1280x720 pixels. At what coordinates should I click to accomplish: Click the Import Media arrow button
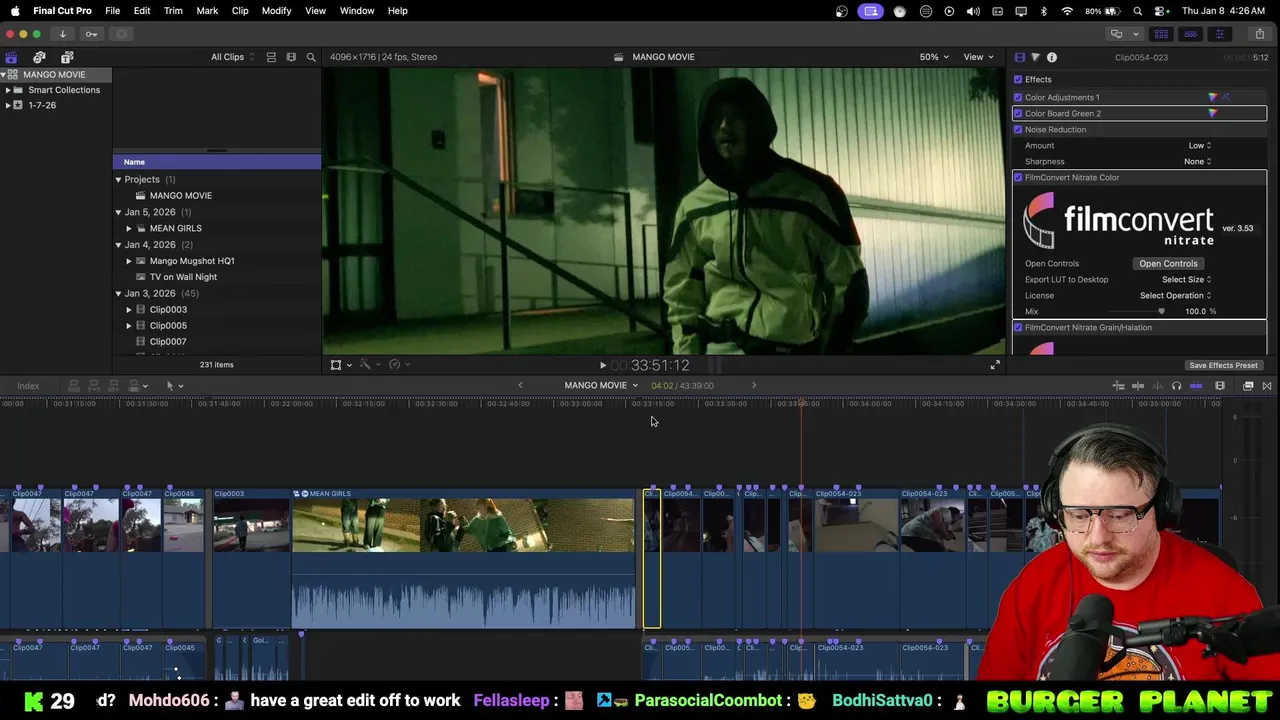[62, 34]
